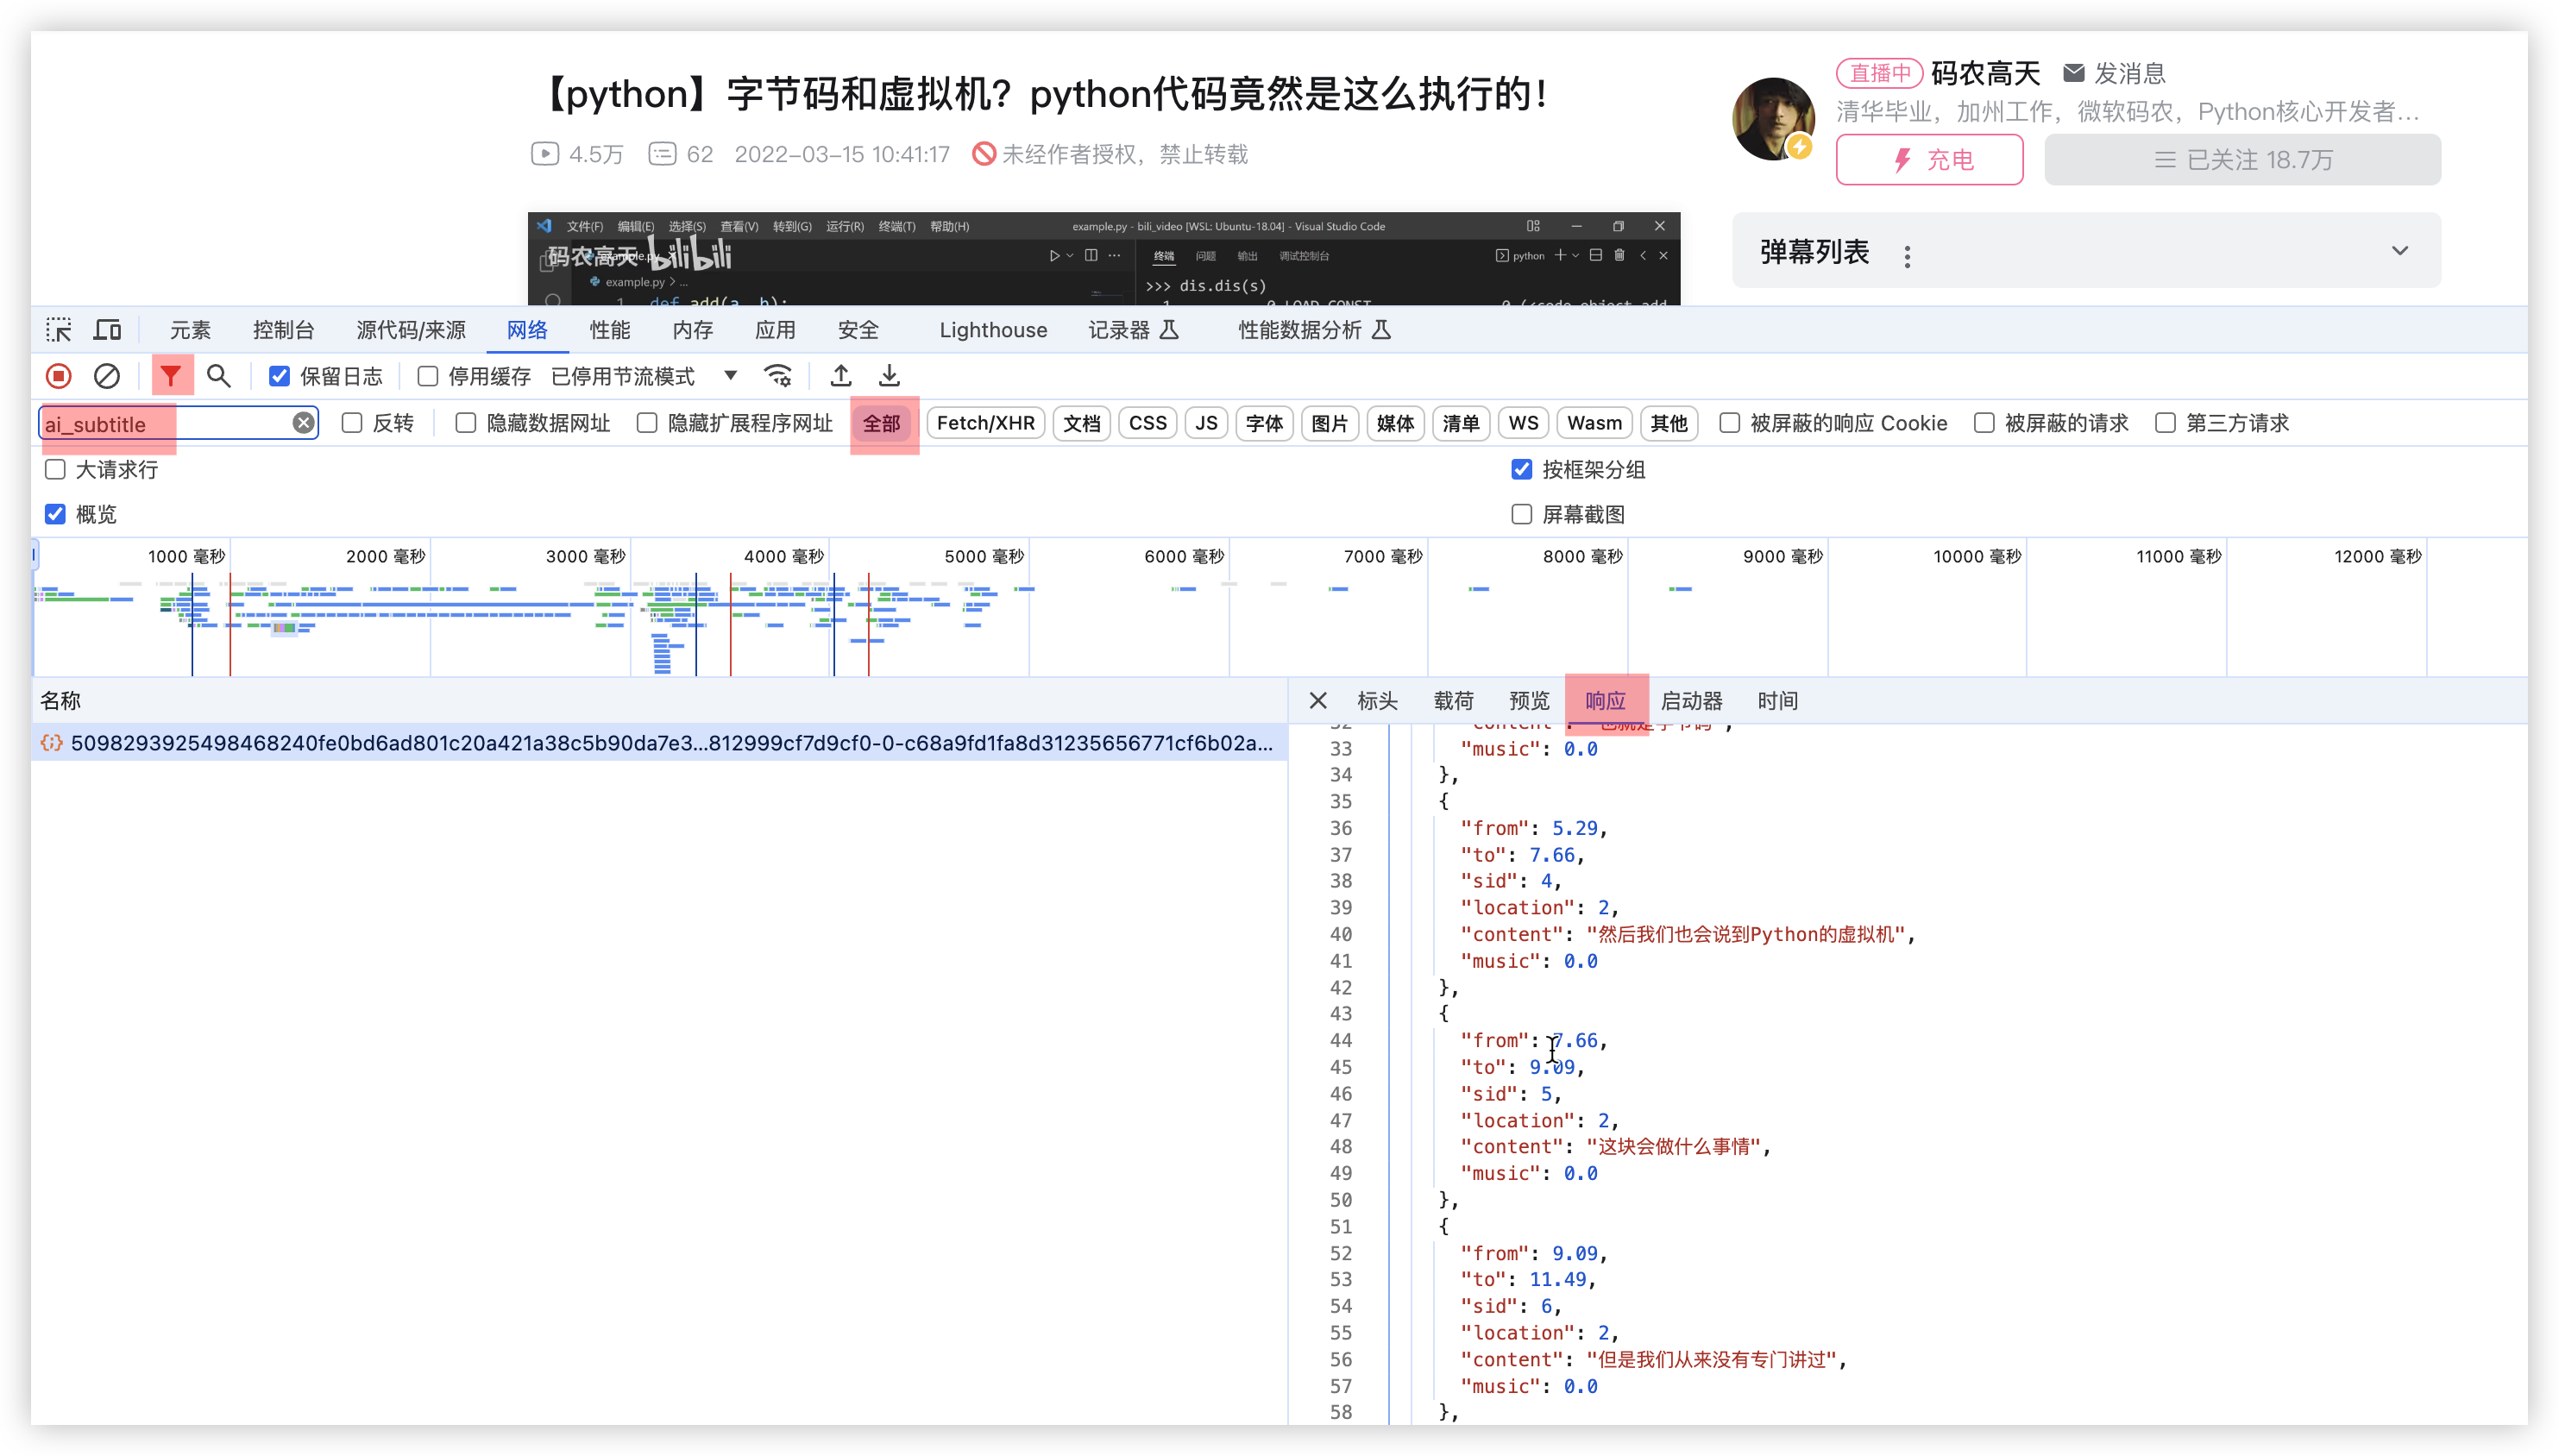Search within network requests
This screenshot has width=2559, height=1456.
pos(219,376)
